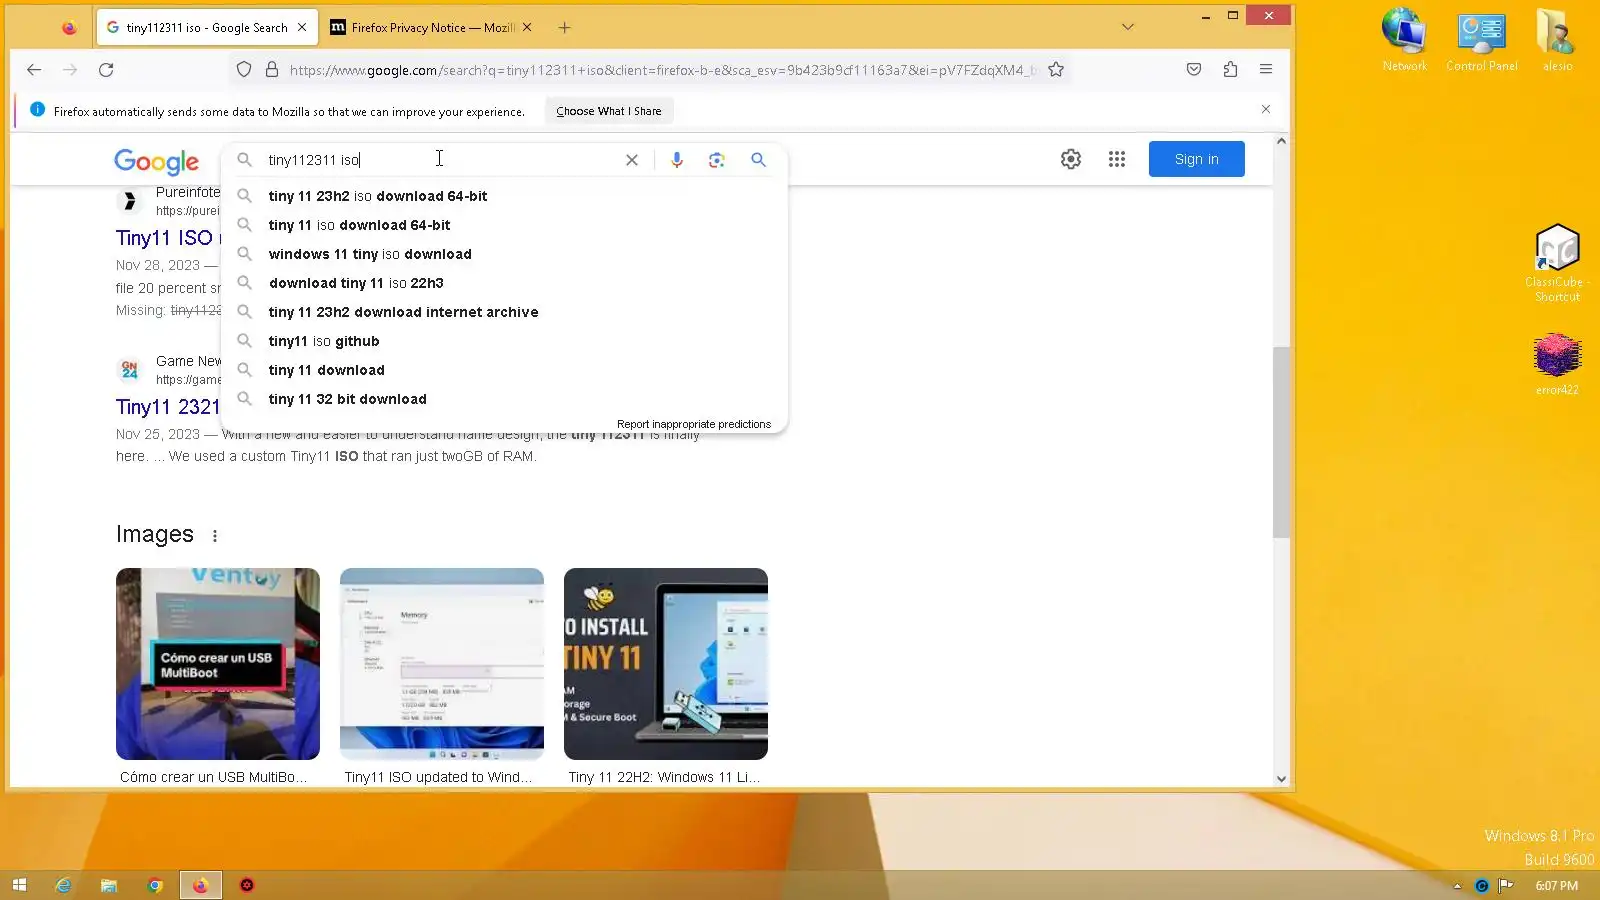The width and height of the screenshot is (1600, 900).
Task: Select suggestion windows 11 tiny iso download
Action: tap(504, 254)
